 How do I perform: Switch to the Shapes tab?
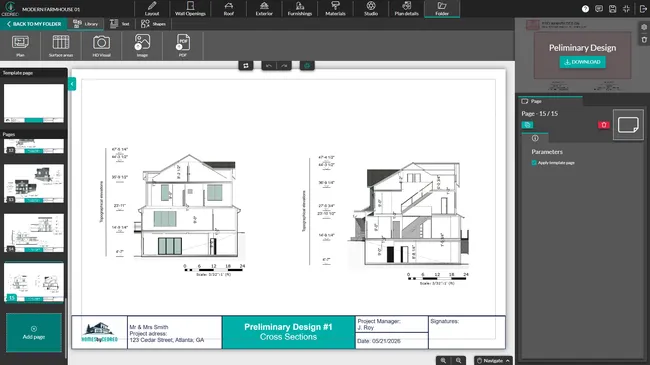(x=153, y=24)
